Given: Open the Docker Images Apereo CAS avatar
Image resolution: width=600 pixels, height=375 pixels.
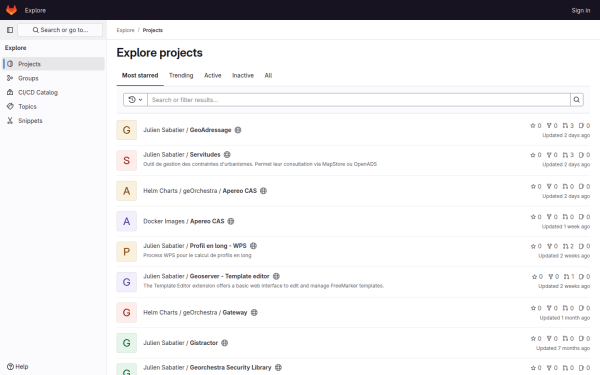Looking at the screenshot, I should [x=127, y=221].
